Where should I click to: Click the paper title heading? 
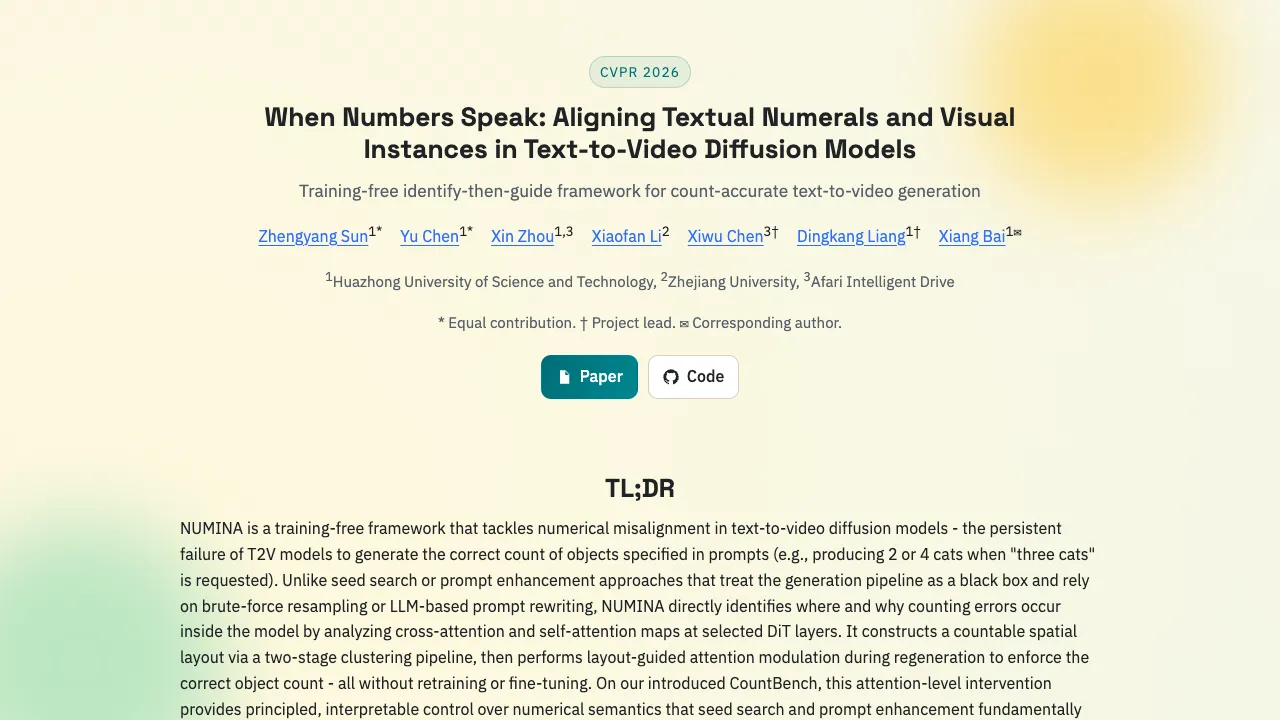click(640, 133)
